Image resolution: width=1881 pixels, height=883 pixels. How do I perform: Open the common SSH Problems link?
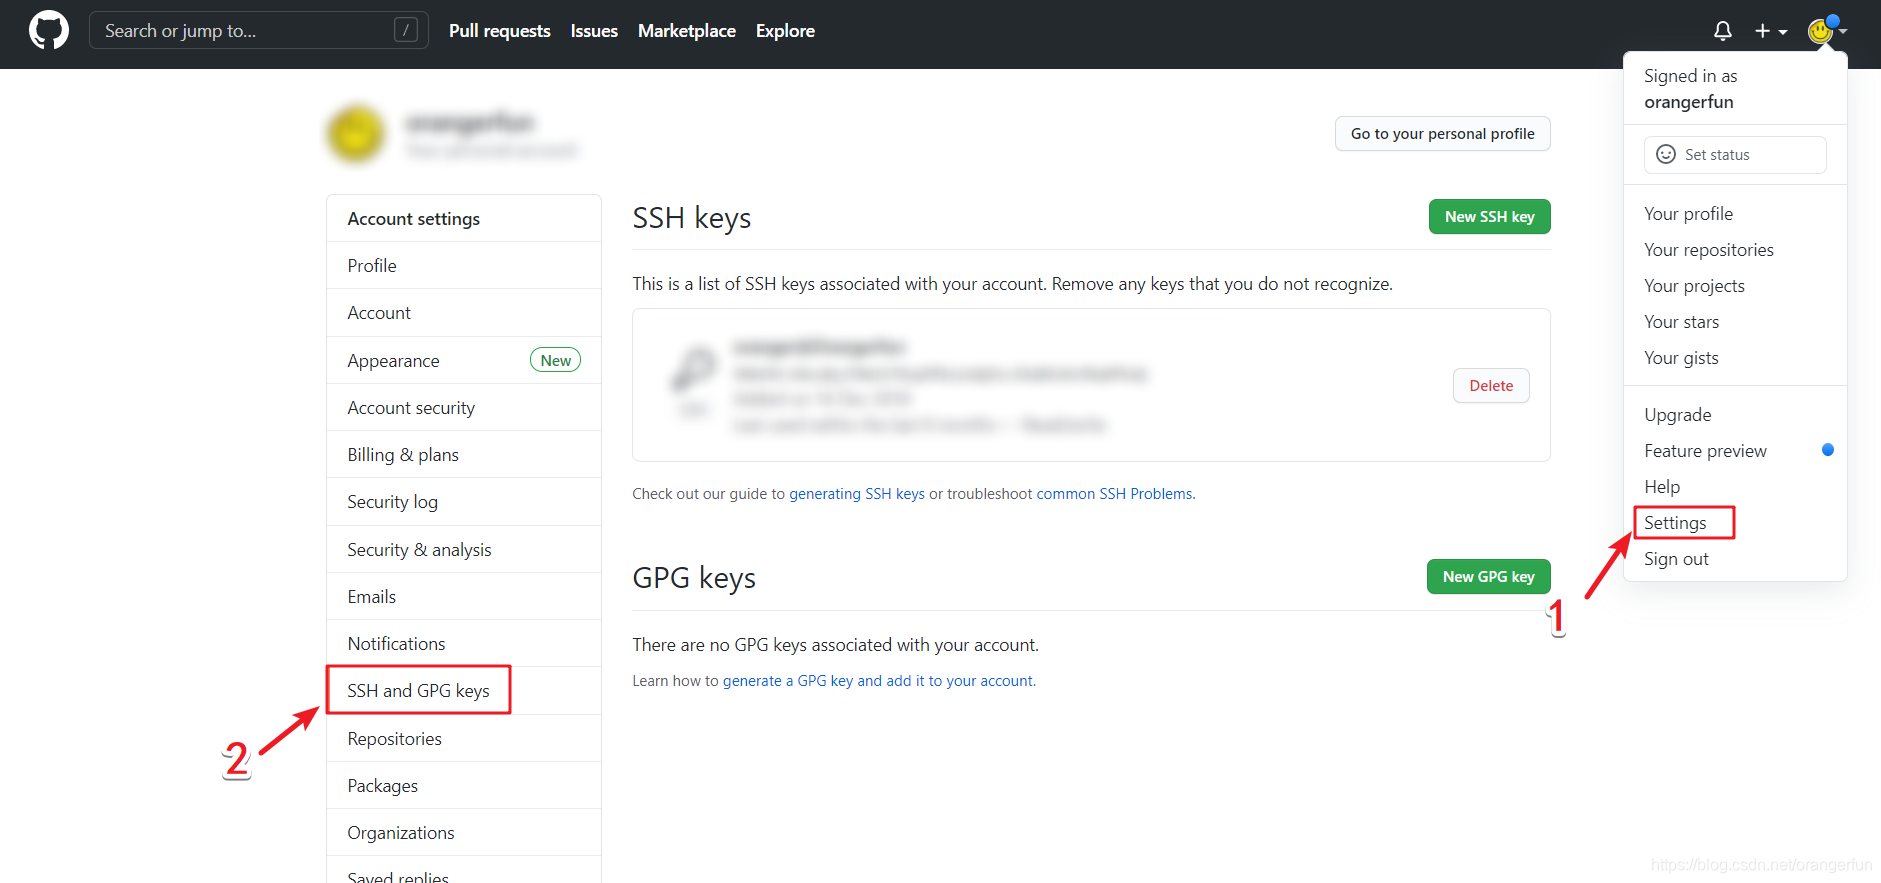1114,494
